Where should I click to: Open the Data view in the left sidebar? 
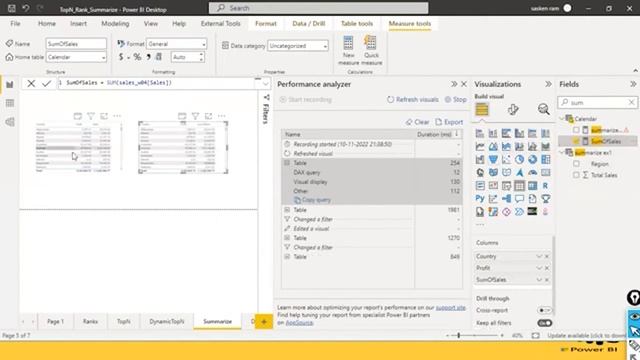[10, 103]
